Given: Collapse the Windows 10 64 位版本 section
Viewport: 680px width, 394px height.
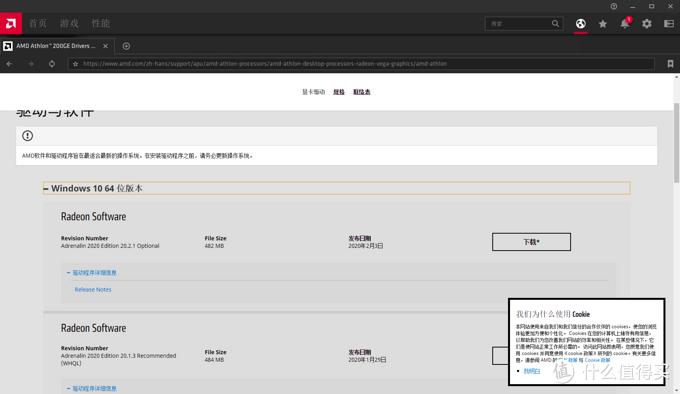Looking at the screenshot, I should point(337,188).
